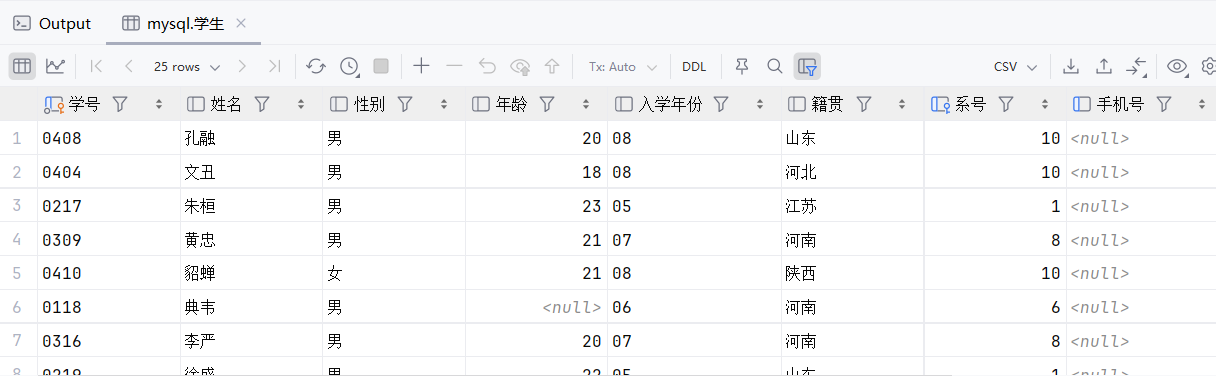1216x376 pixels.
Task: Import data with upload icon
Action: 1104,66
